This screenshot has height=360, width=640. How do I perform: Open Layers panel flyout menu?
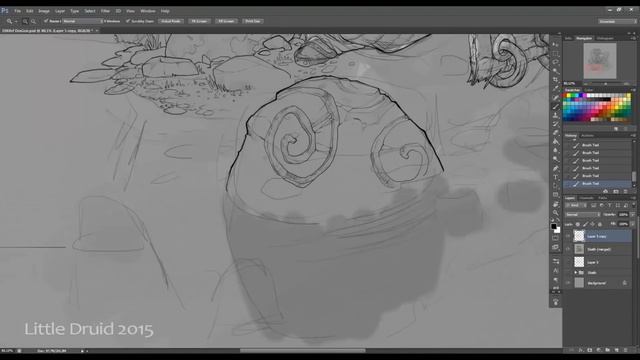pos(633,198)
